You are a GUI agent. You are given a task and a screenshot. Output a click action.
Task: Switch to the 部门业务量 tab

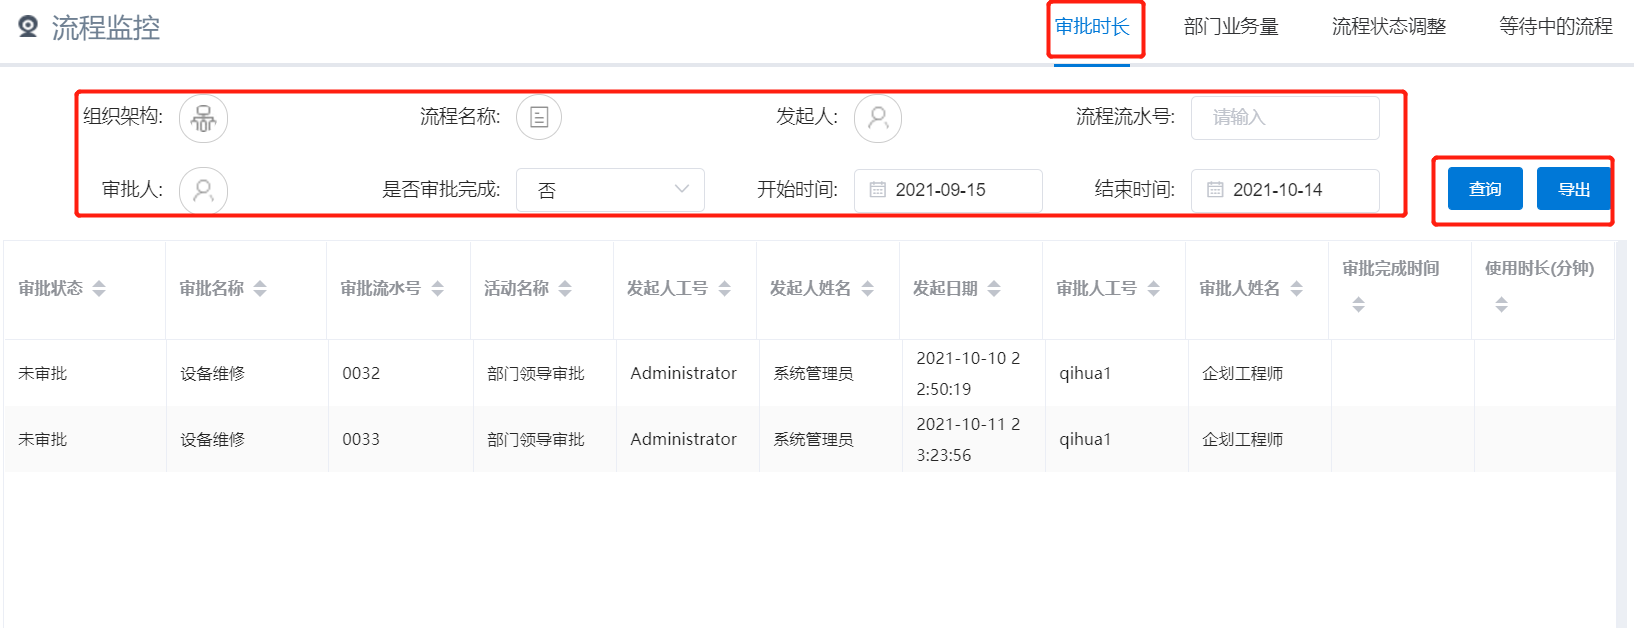(1231, 27)
